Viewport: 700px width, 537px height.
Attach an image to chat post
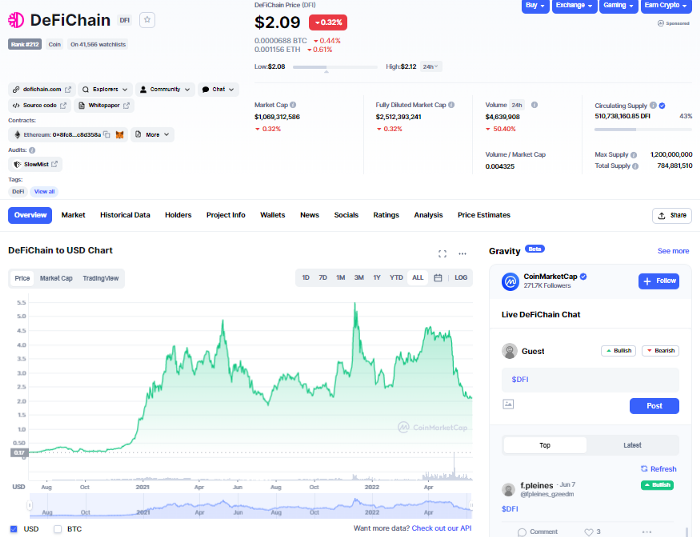coord(508,404)
